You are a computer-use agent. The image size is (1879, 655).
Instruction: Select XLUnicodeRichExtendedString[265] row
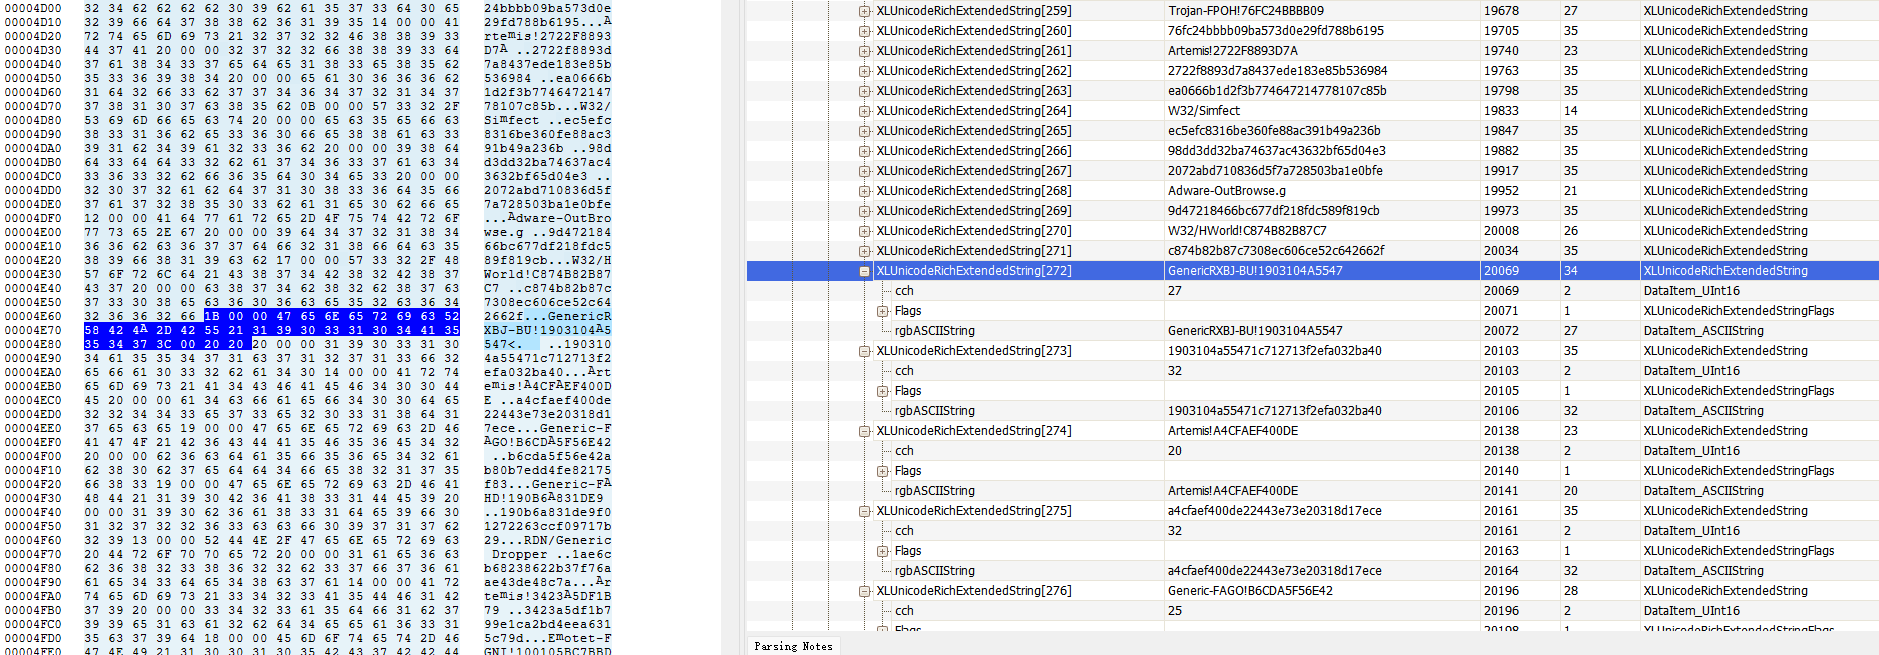1312,131
